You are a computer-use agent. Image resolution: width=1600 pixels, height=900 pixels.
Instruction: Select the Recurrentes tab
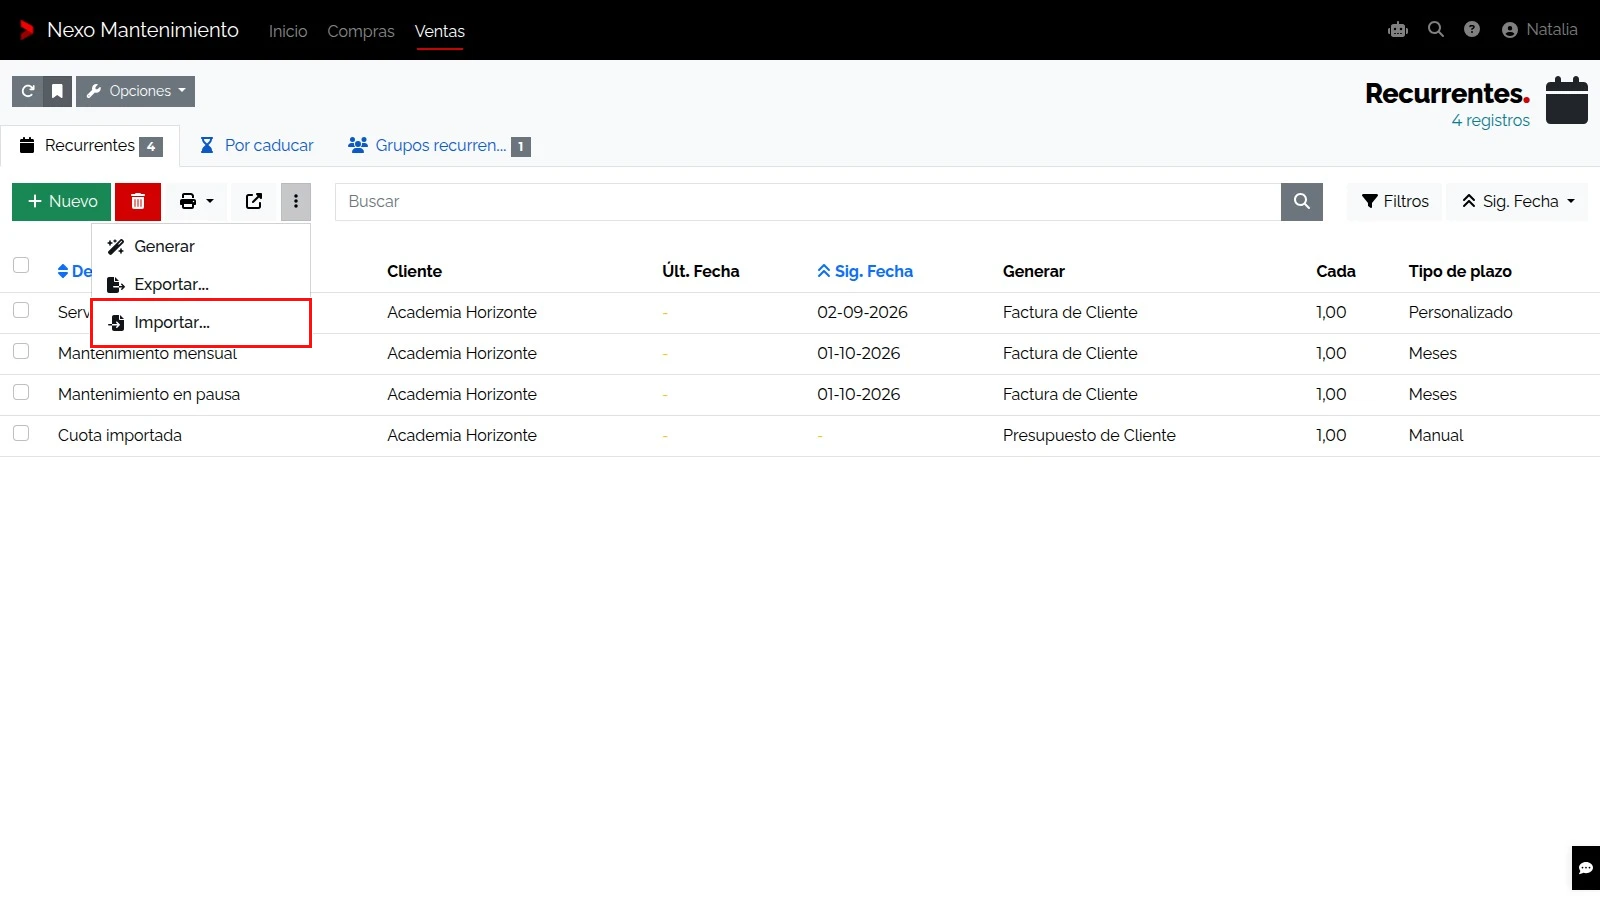pyautogui.click(x=90, y=146)
